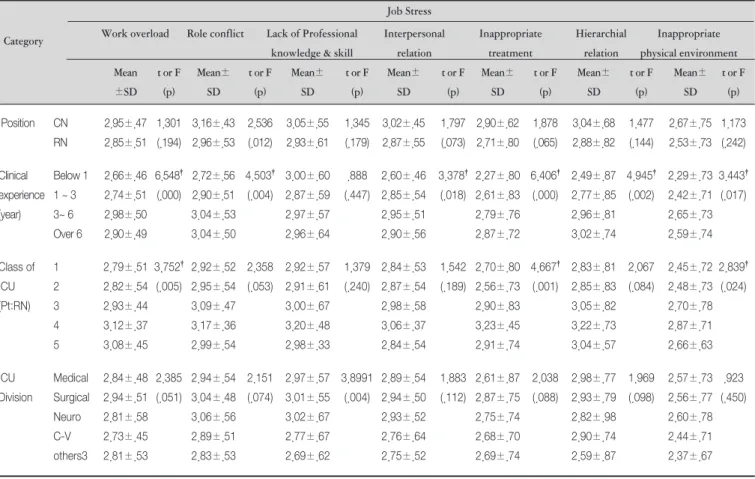Click the "Medical" CU division row label
The image size is (755, 479).
tap(71, 378)
